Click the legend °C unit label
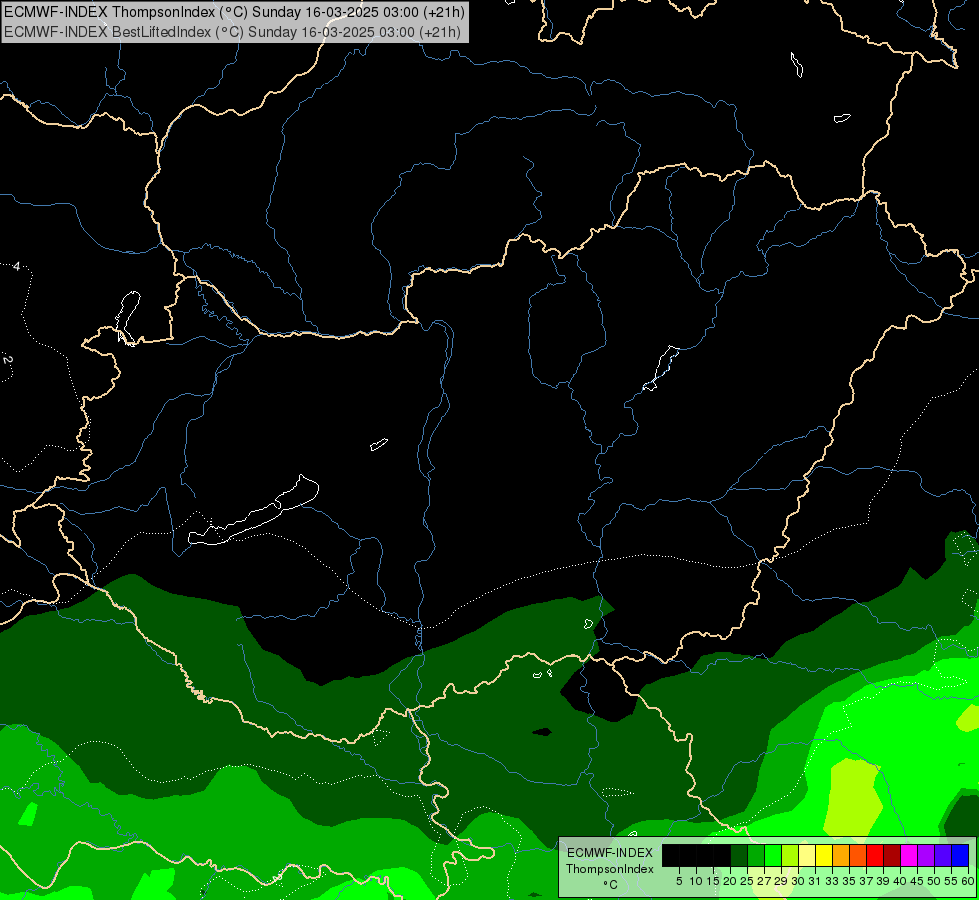This screenshot has width=979, height=900. coord(610,885)
